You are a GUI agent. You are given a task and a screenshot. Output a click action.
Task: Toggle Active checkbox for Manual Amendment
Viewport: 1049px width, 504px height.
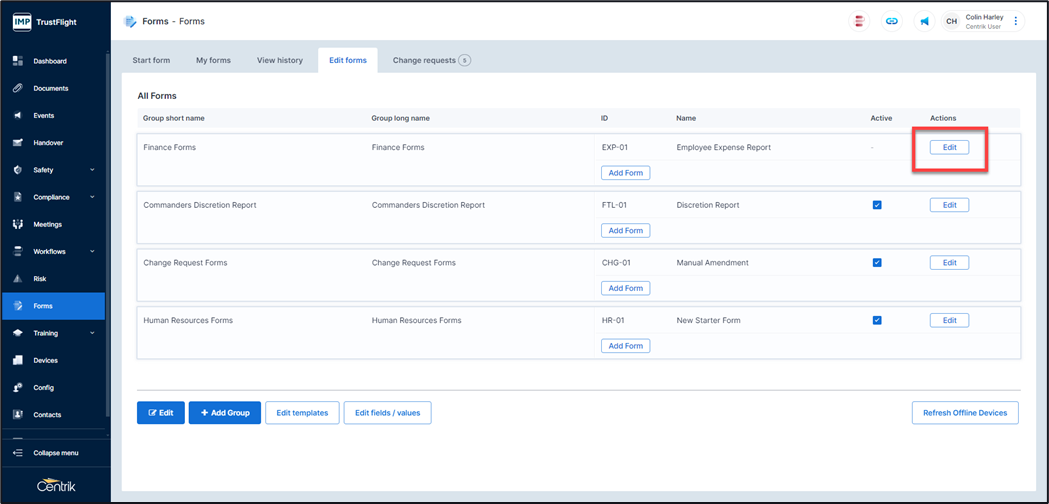coord(877,263)
